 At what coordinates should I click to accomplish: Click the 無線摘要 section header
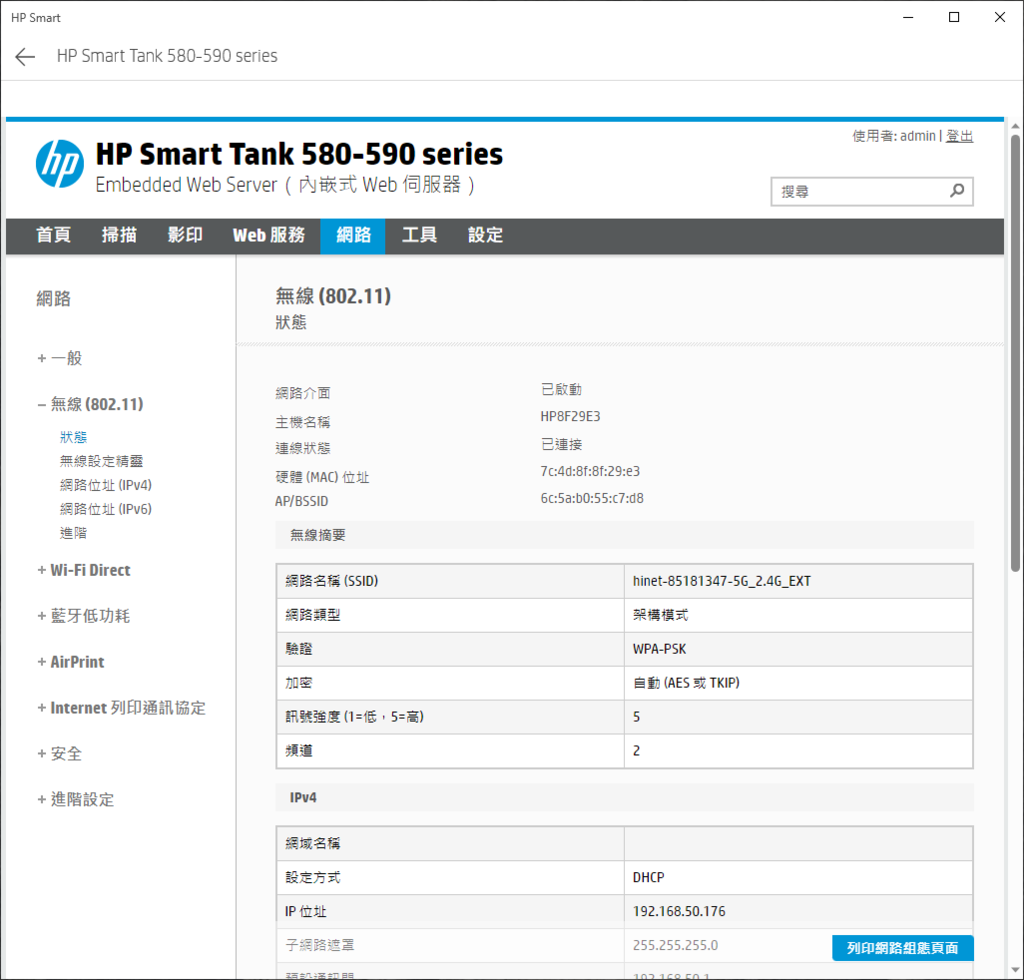(x=624, y=535)
